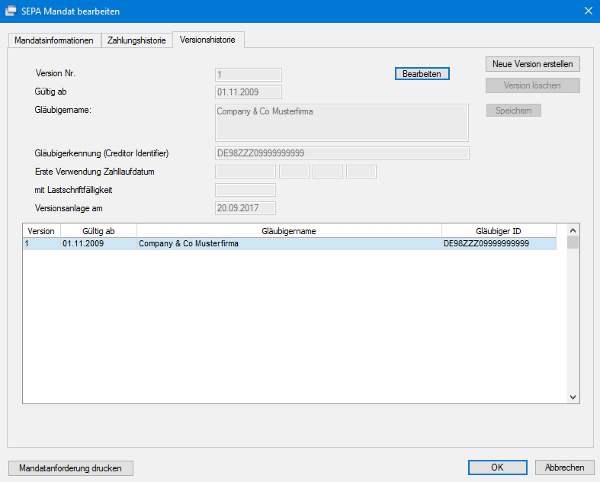Click the Bearbeiten button
The height and width of the screenshot is (482, 600).
(x=422, y=74)
